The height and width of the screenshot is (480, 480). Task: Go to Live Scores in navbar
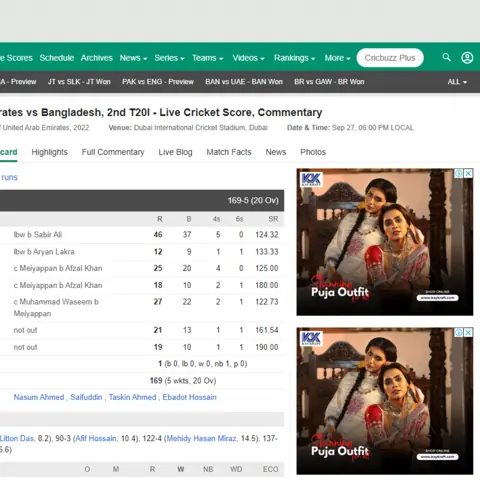click(16, 58)
